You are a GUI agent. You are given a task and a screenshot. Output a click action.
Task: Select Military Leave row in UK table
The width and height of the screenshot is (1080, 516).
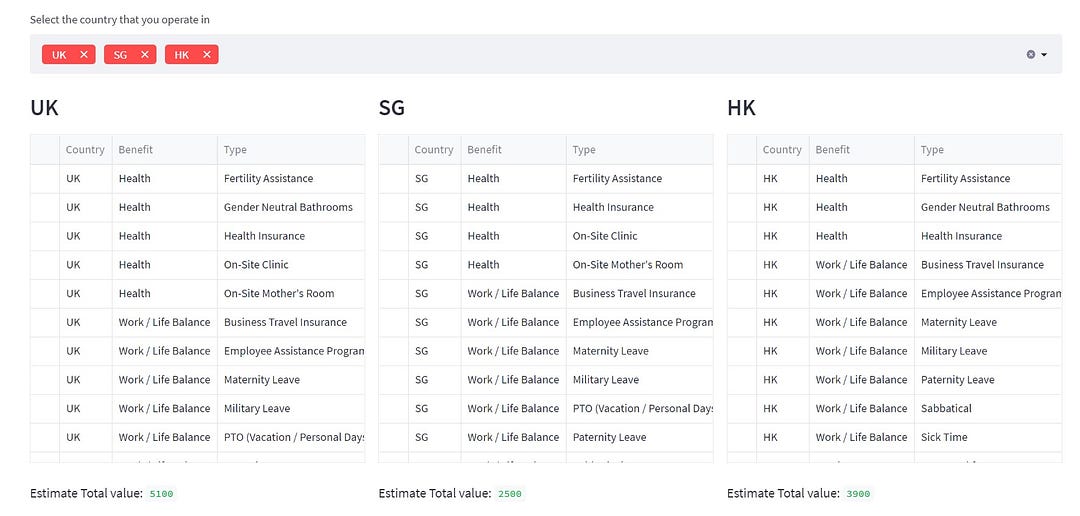tap(198, 409)
